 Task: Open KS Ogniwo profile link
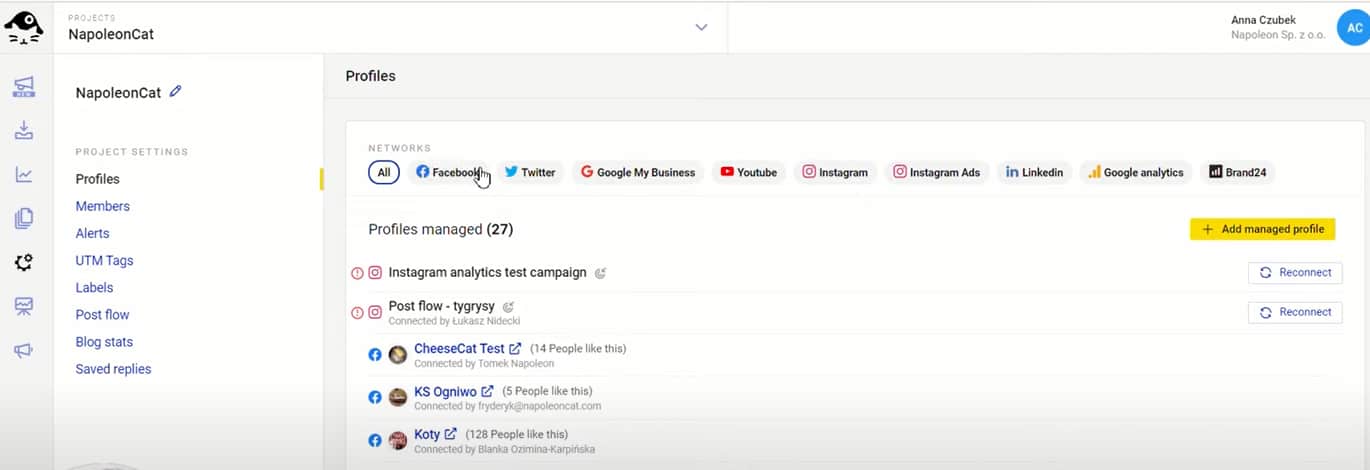coord(446,392)
